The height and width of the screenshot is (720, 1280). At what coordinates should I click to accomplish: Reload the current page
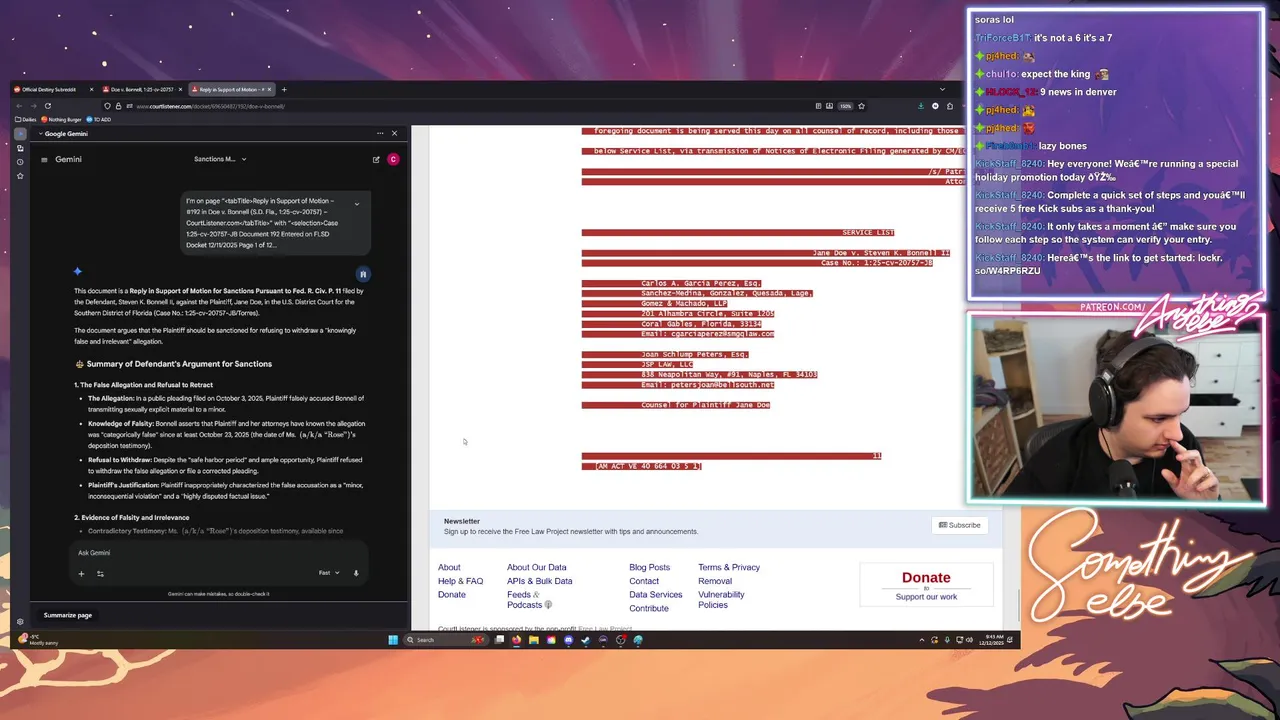pos(47,106)
